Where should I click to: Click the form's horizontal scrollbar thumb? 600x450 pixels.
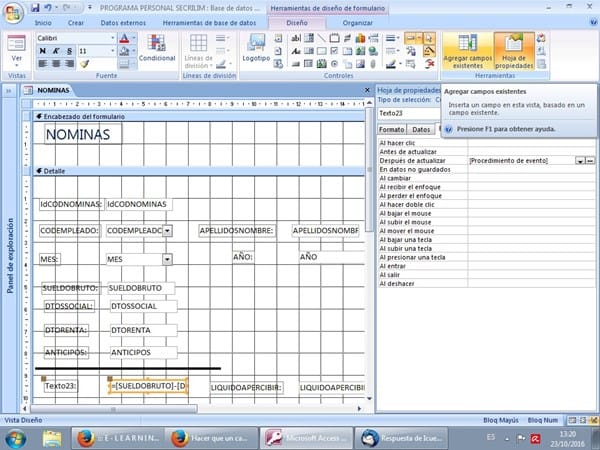coord(114,409)
